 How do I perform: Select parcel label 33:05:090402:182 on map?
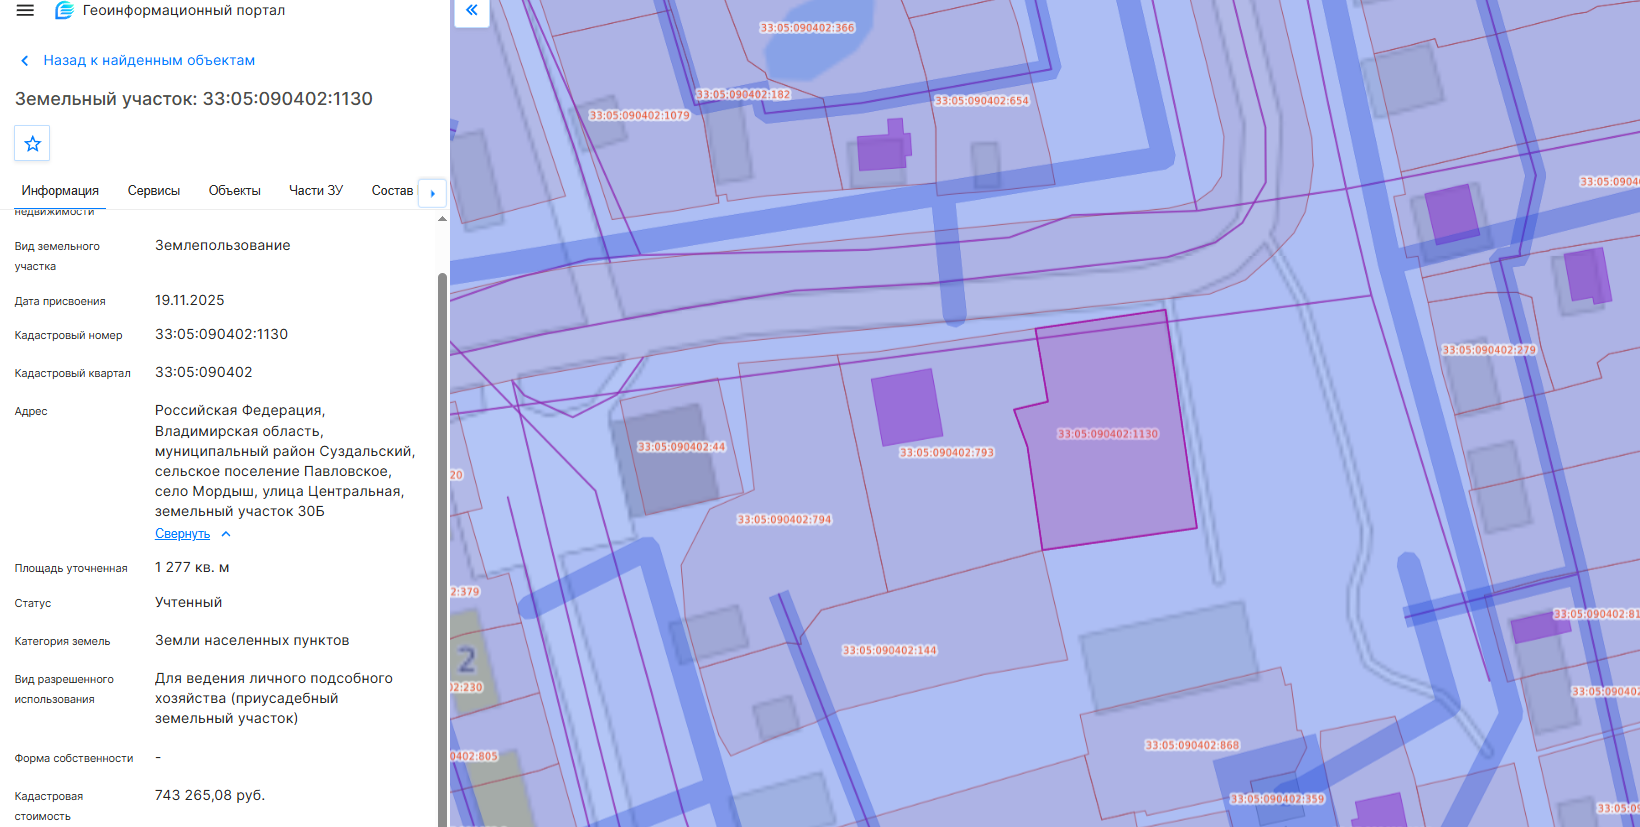coord(743,95)
